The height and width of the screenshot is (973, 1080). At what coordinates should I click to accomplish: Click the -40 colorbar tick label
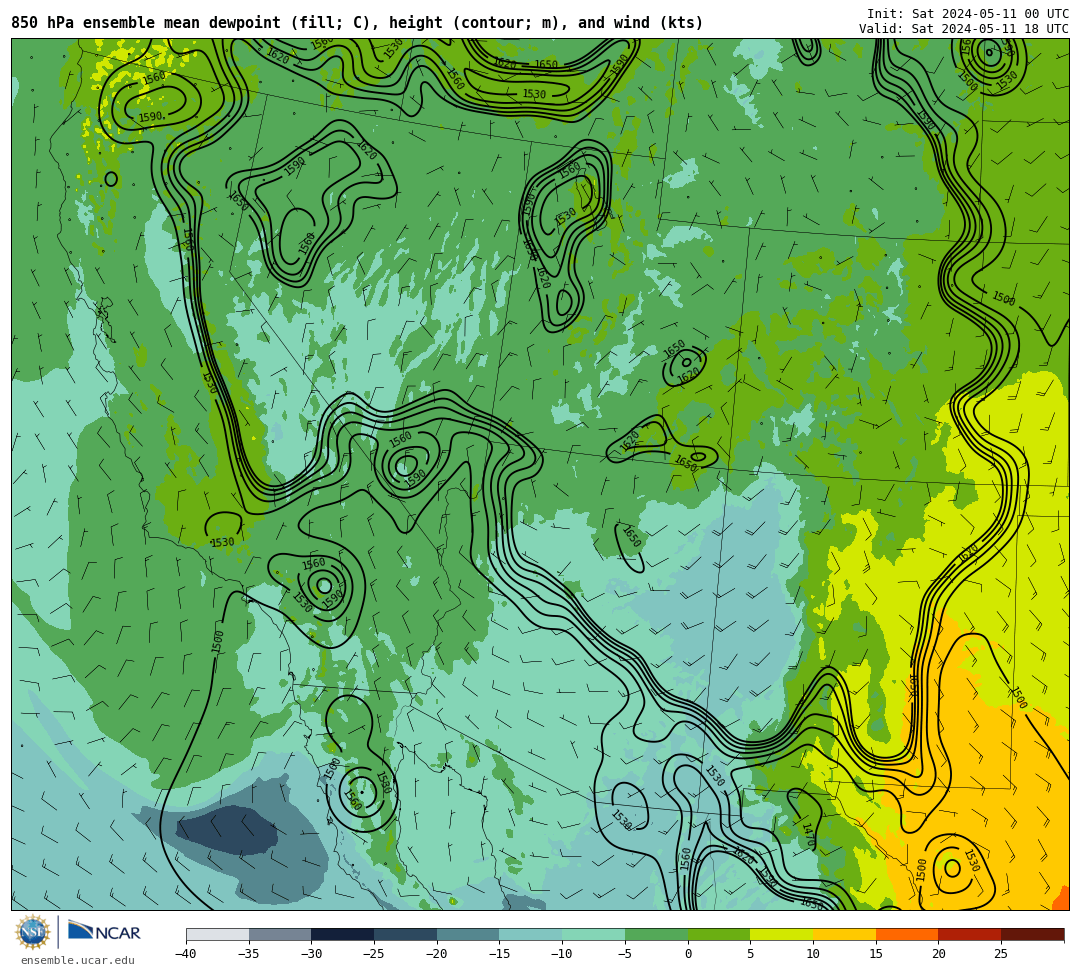[x=185, y=954]
